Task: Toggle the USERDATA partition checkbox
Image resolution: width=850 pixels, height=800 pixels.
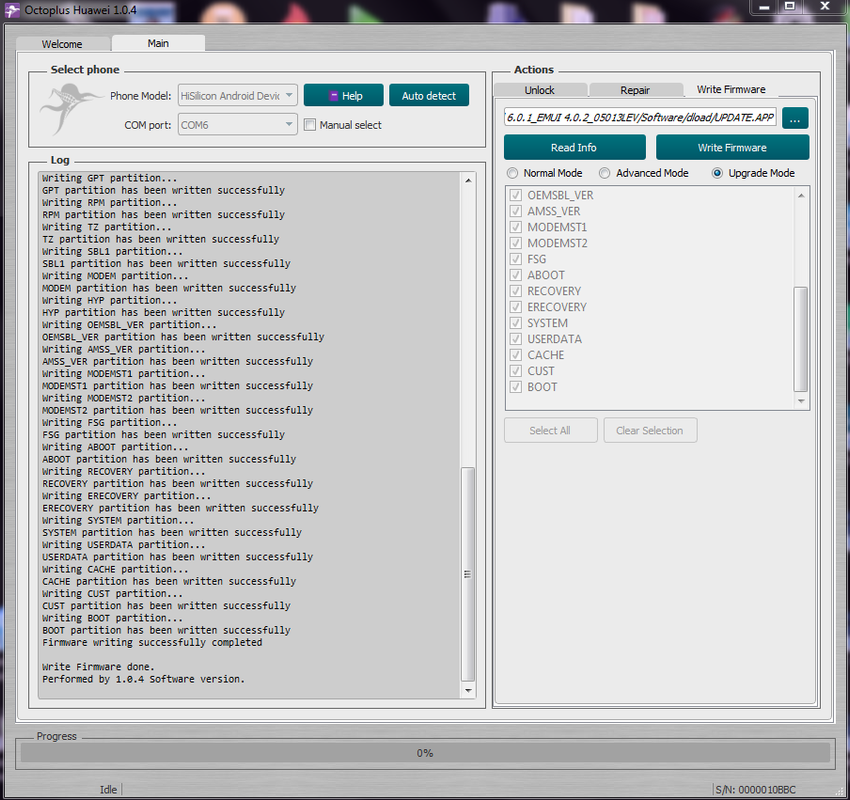Action: tap(516, 339)
